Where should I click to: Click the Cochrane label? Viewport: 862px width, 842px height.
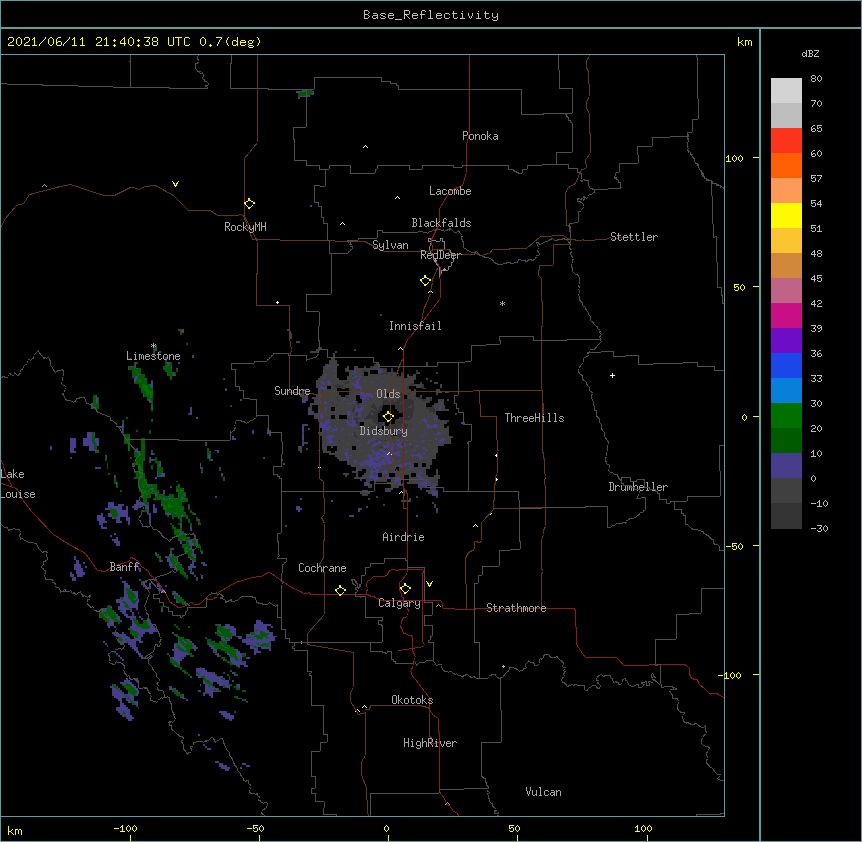pos(322,568)
